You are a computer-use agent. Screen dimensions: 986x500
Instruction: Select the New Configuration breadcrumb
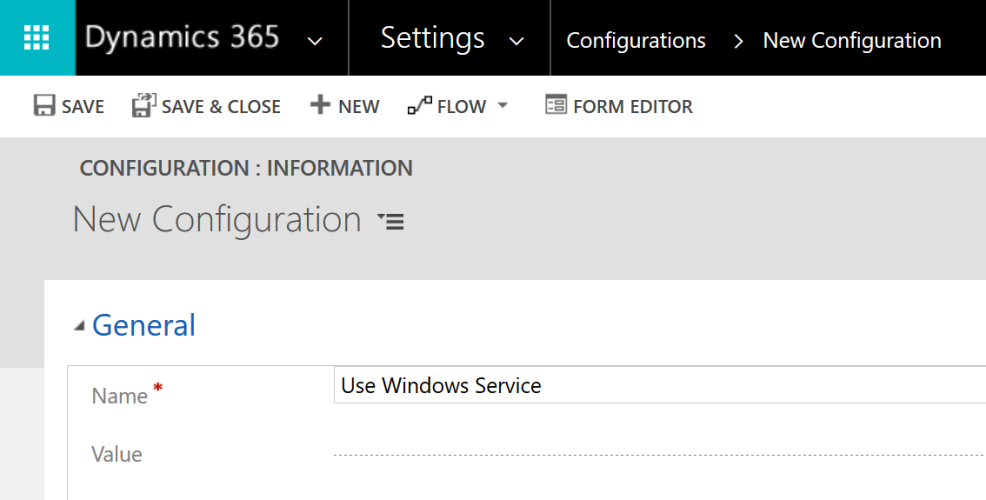point(852,41)
